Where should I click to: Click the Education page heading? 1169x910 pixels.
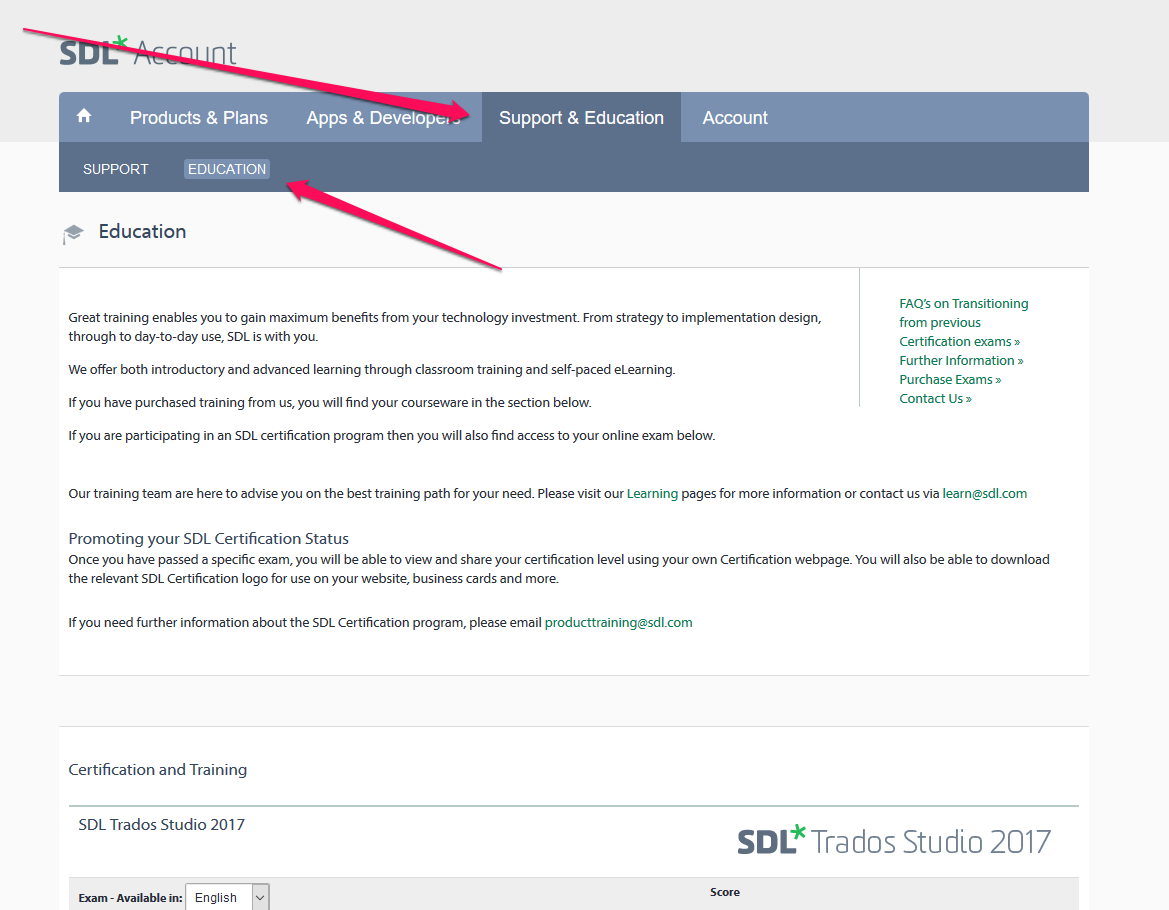pyautogui.click(x=142, y=232)
